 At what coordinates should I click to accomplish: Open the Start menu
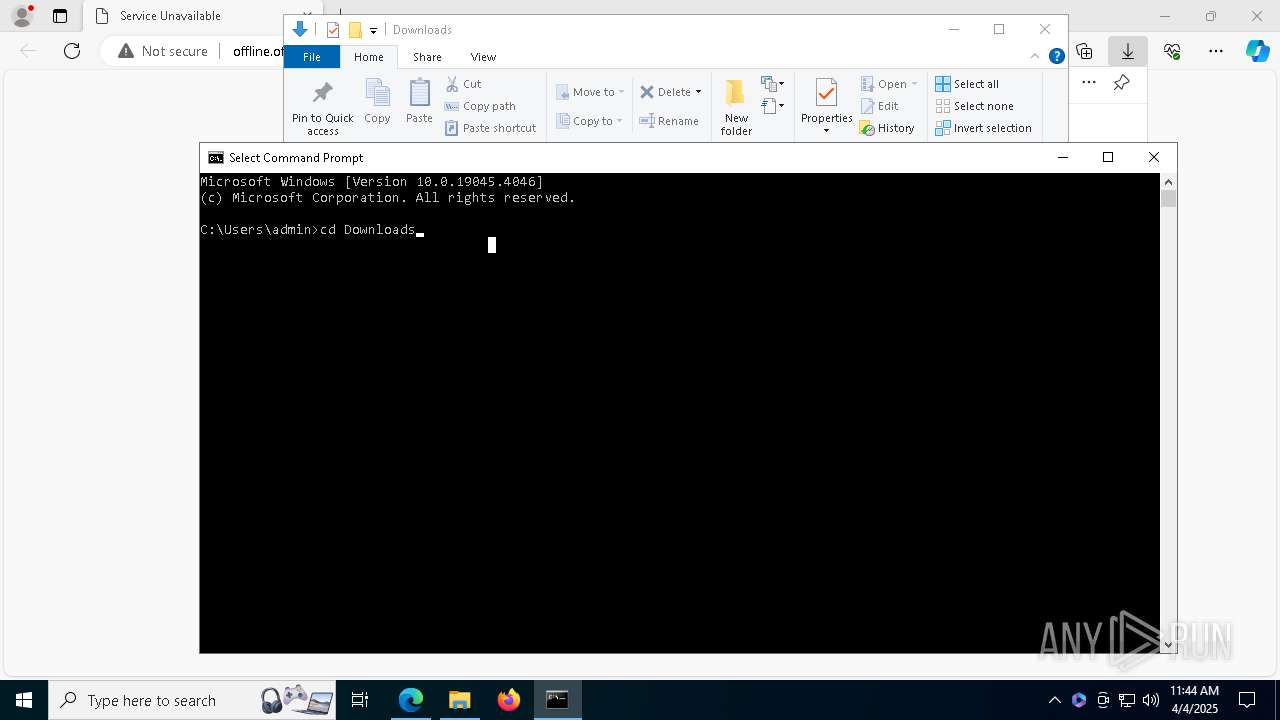[24, 700]
